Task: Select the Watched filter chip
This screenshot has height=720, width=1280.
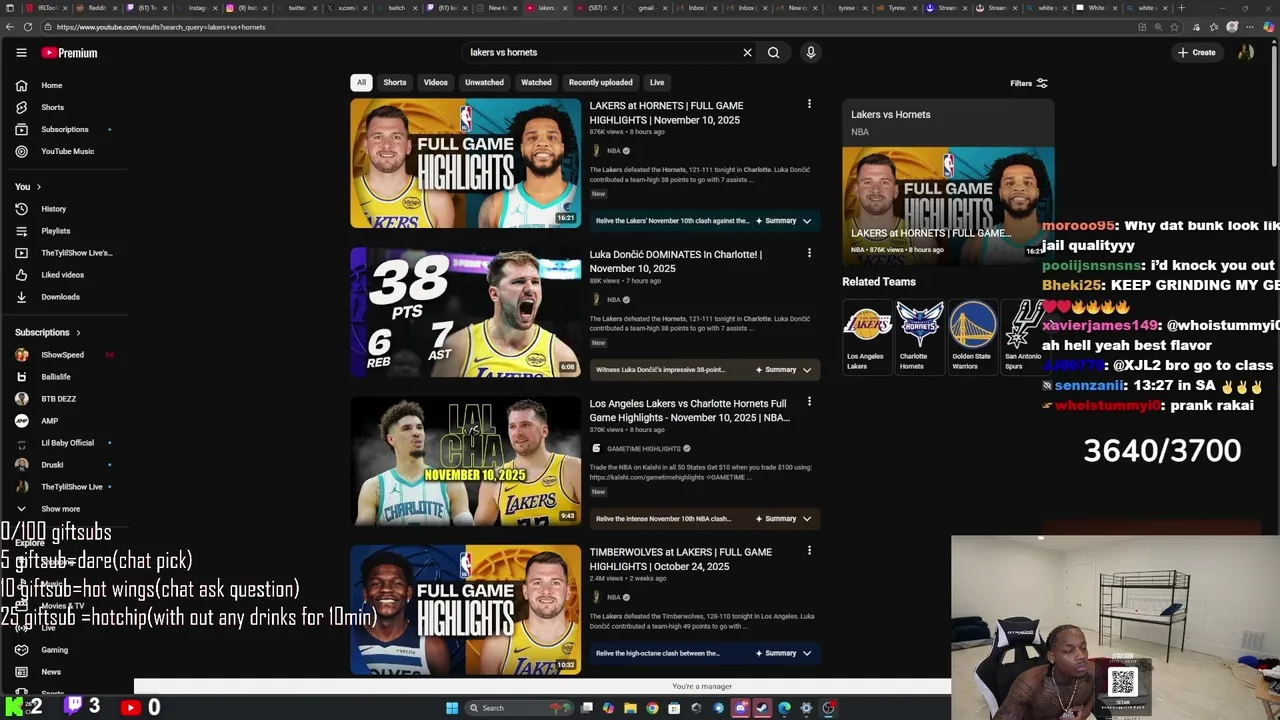Action: point(536,83)
